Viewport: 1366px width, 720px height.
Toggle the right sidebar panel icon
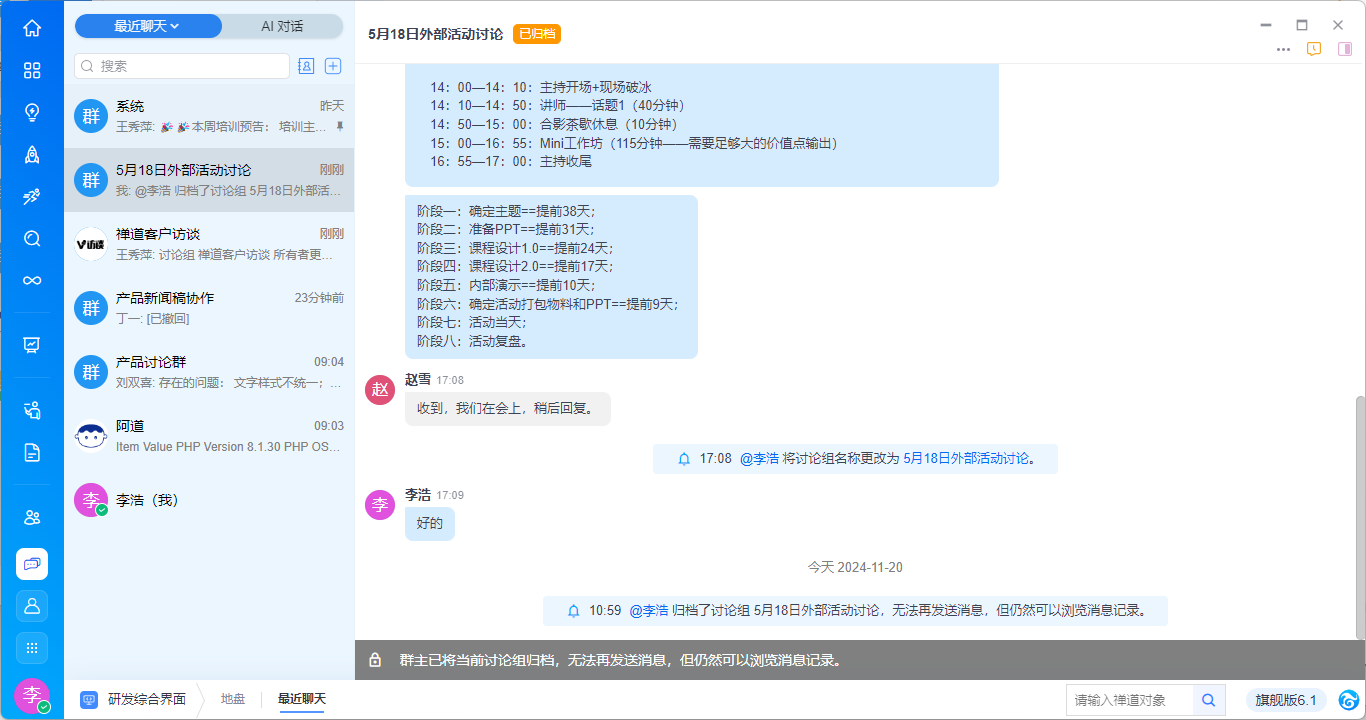pos(1344,49)
